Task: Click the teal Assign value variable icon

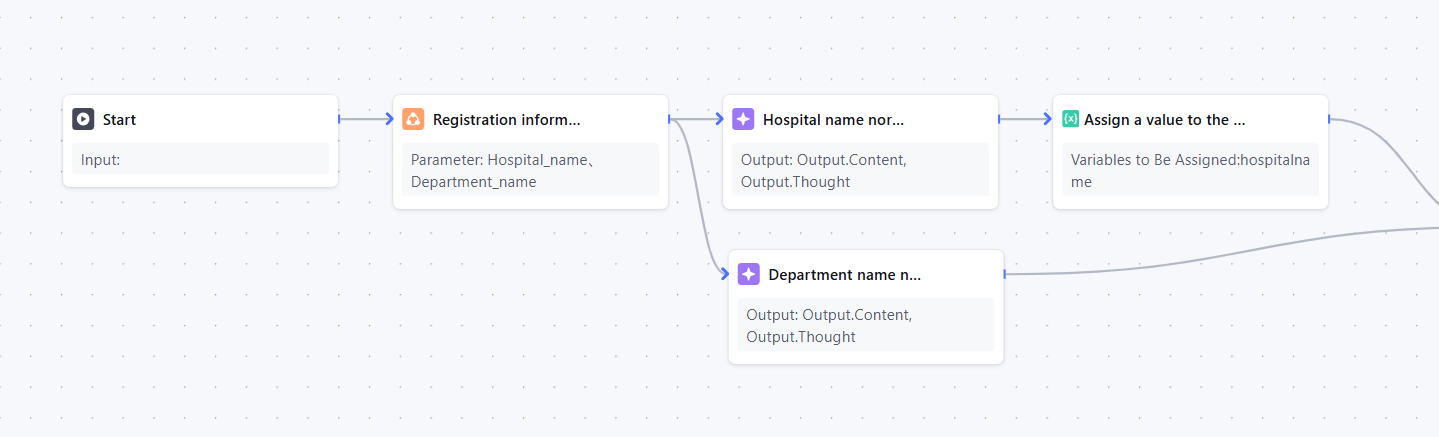Action: tap(1071, 119)
